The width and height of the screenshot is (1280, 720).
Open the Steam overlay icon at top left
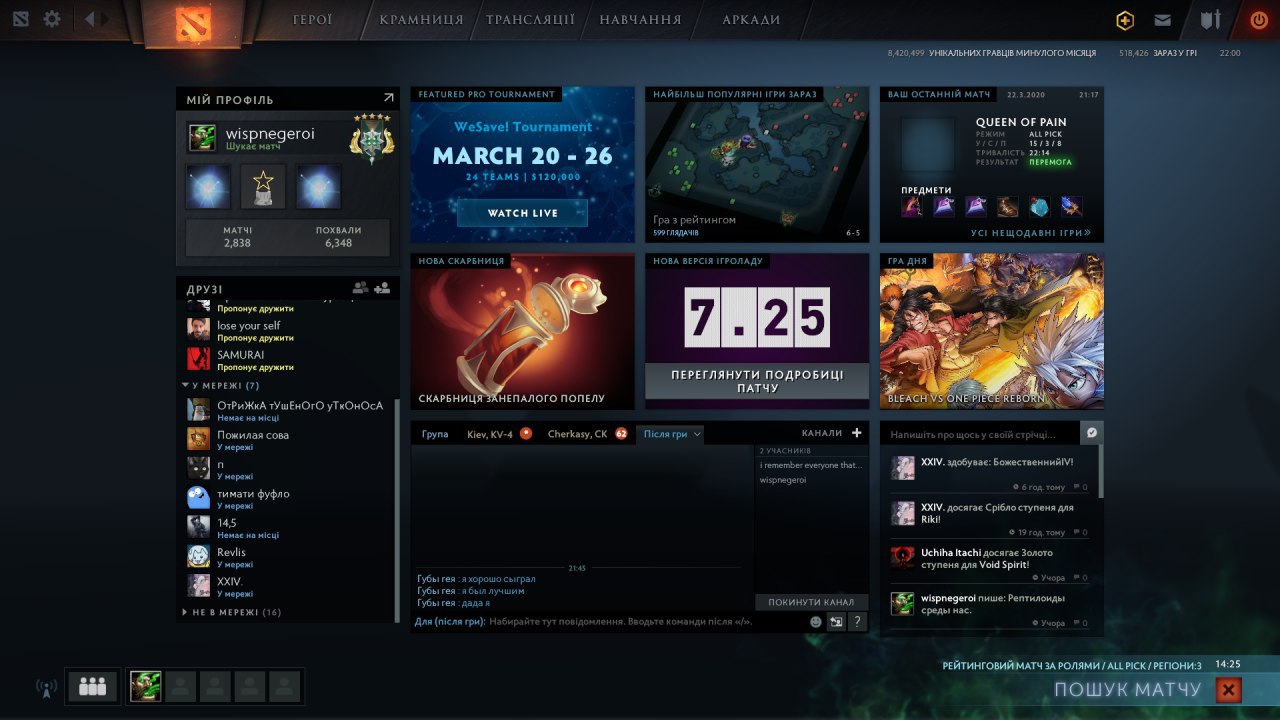click(x=21, y=19)
